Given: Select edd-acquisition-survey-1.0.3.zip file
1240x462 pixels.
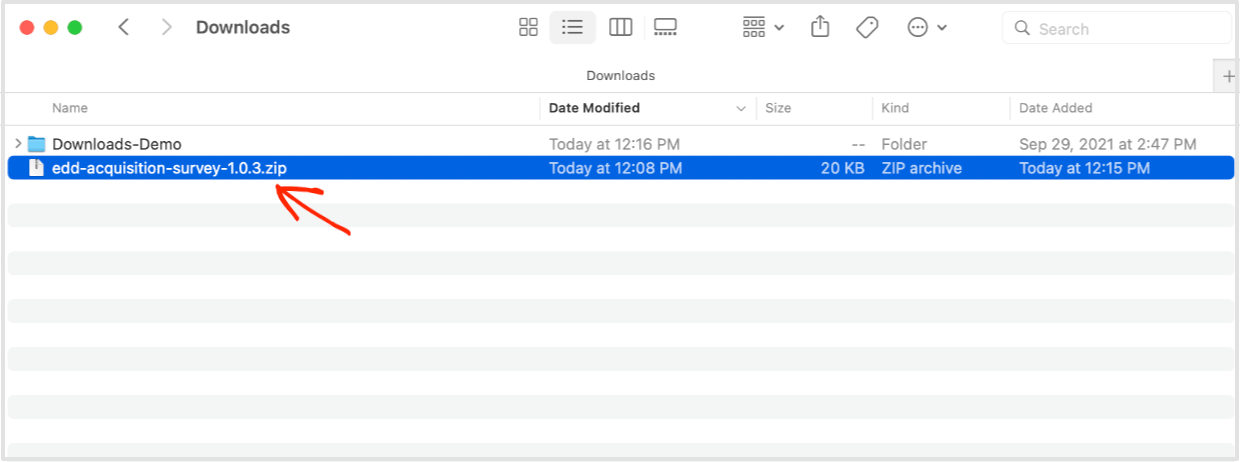Looking at the screenshot, I should (x=621, y=168).
